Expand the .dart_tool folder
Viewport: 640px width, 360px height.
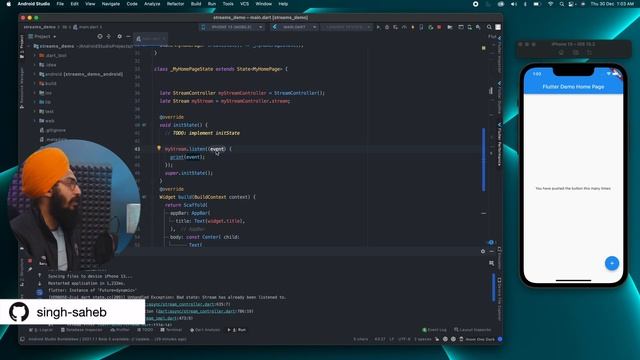click(35, 56)
